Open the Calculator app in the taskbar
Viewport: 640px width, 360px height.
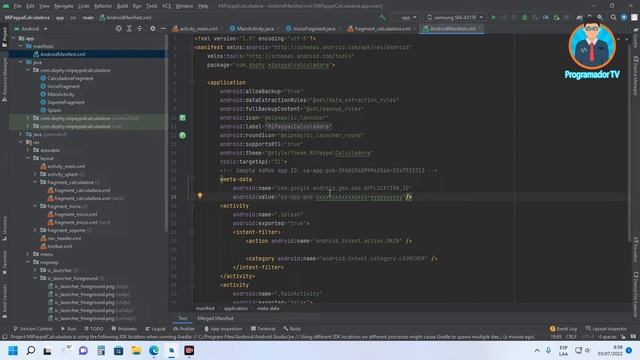click(101, 351)
